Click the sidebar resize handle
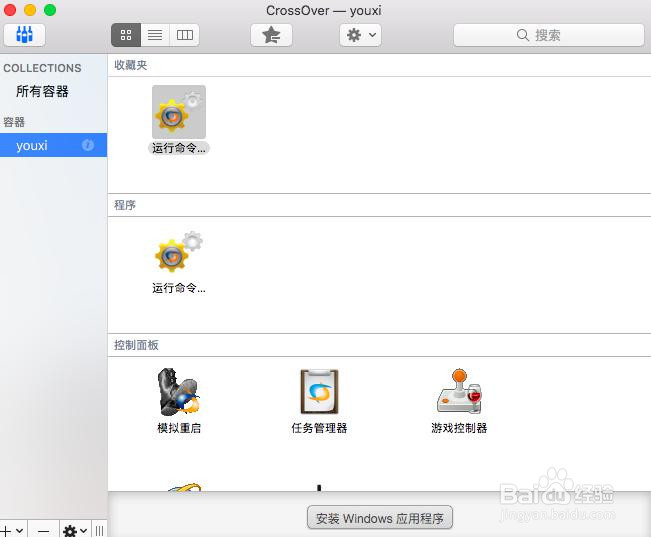The height and width of the screenshot is (537, 651). click(99, 530)
